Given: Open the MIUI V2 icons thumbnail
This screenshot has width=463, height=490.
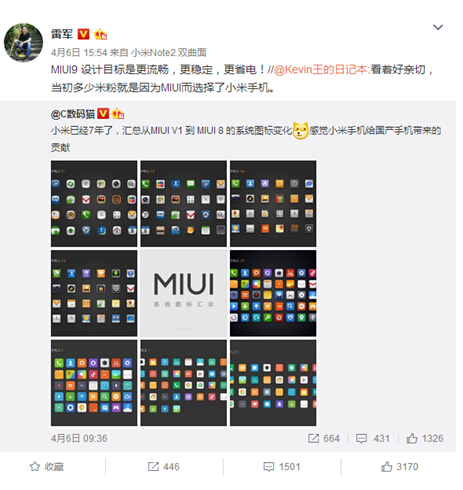Looking at the screenshot, I should pyautogui.click(x=184, y=204).
